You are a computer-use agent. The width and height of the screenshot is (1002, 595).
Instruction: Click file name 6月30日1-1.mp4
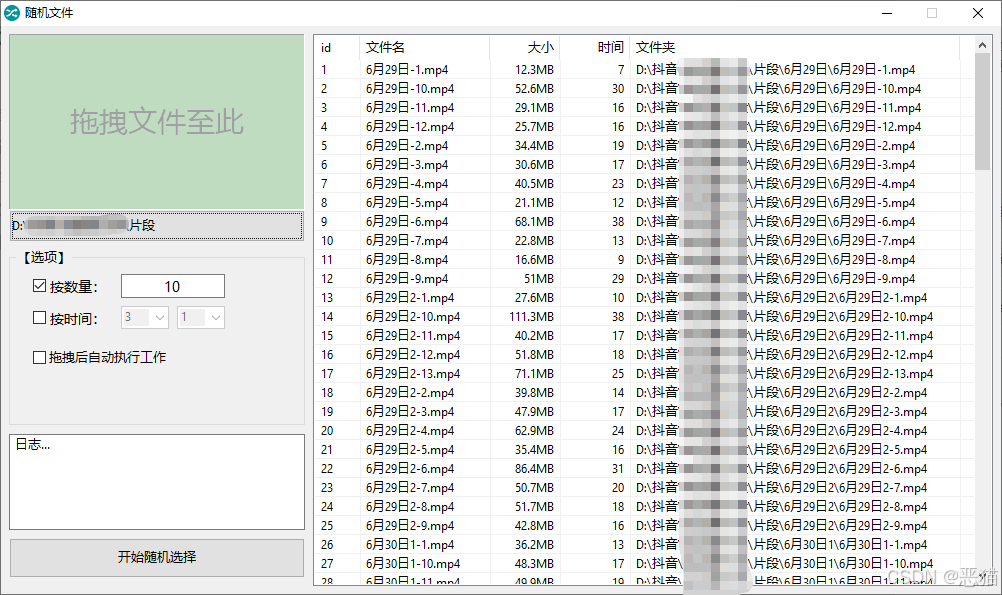coord(410,545)
